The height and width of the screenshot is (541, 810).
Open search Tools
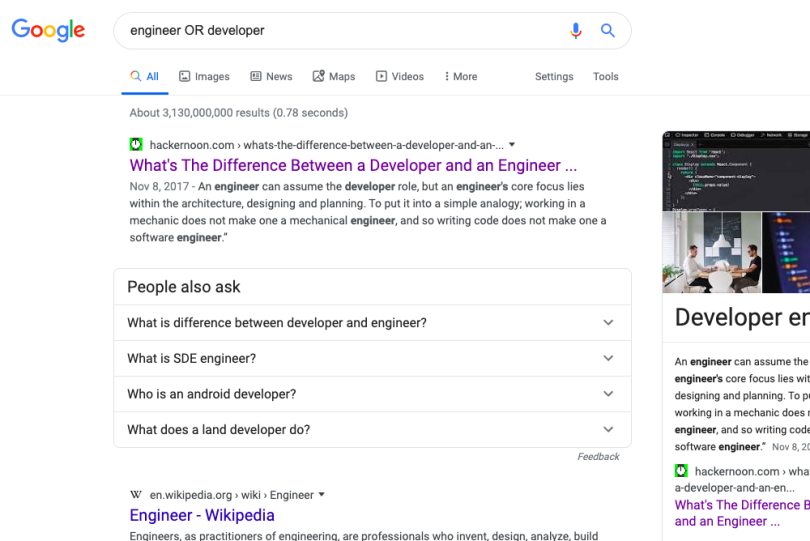point(605,76)
